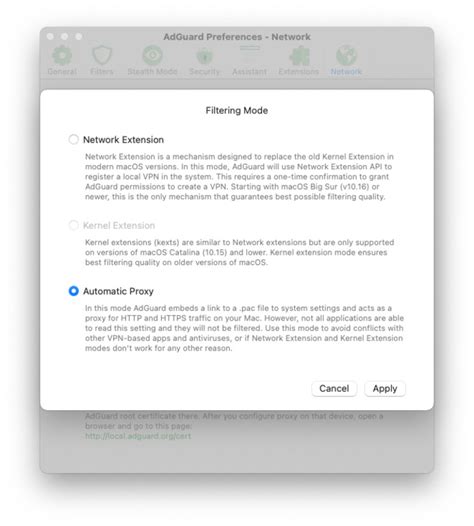Open the local.adguard.org/cert link
Screen dimensions: 474x526
[x=138, y=436]
